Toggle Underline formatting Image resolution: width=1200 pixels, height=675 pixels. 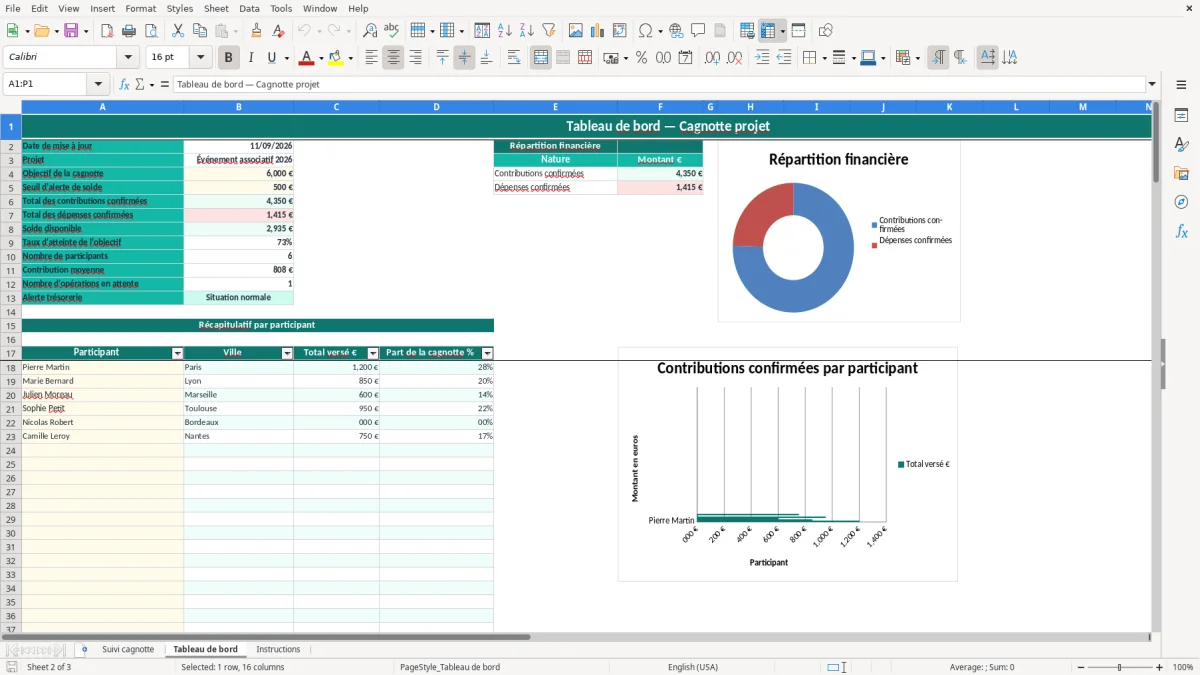click(271, 58)
